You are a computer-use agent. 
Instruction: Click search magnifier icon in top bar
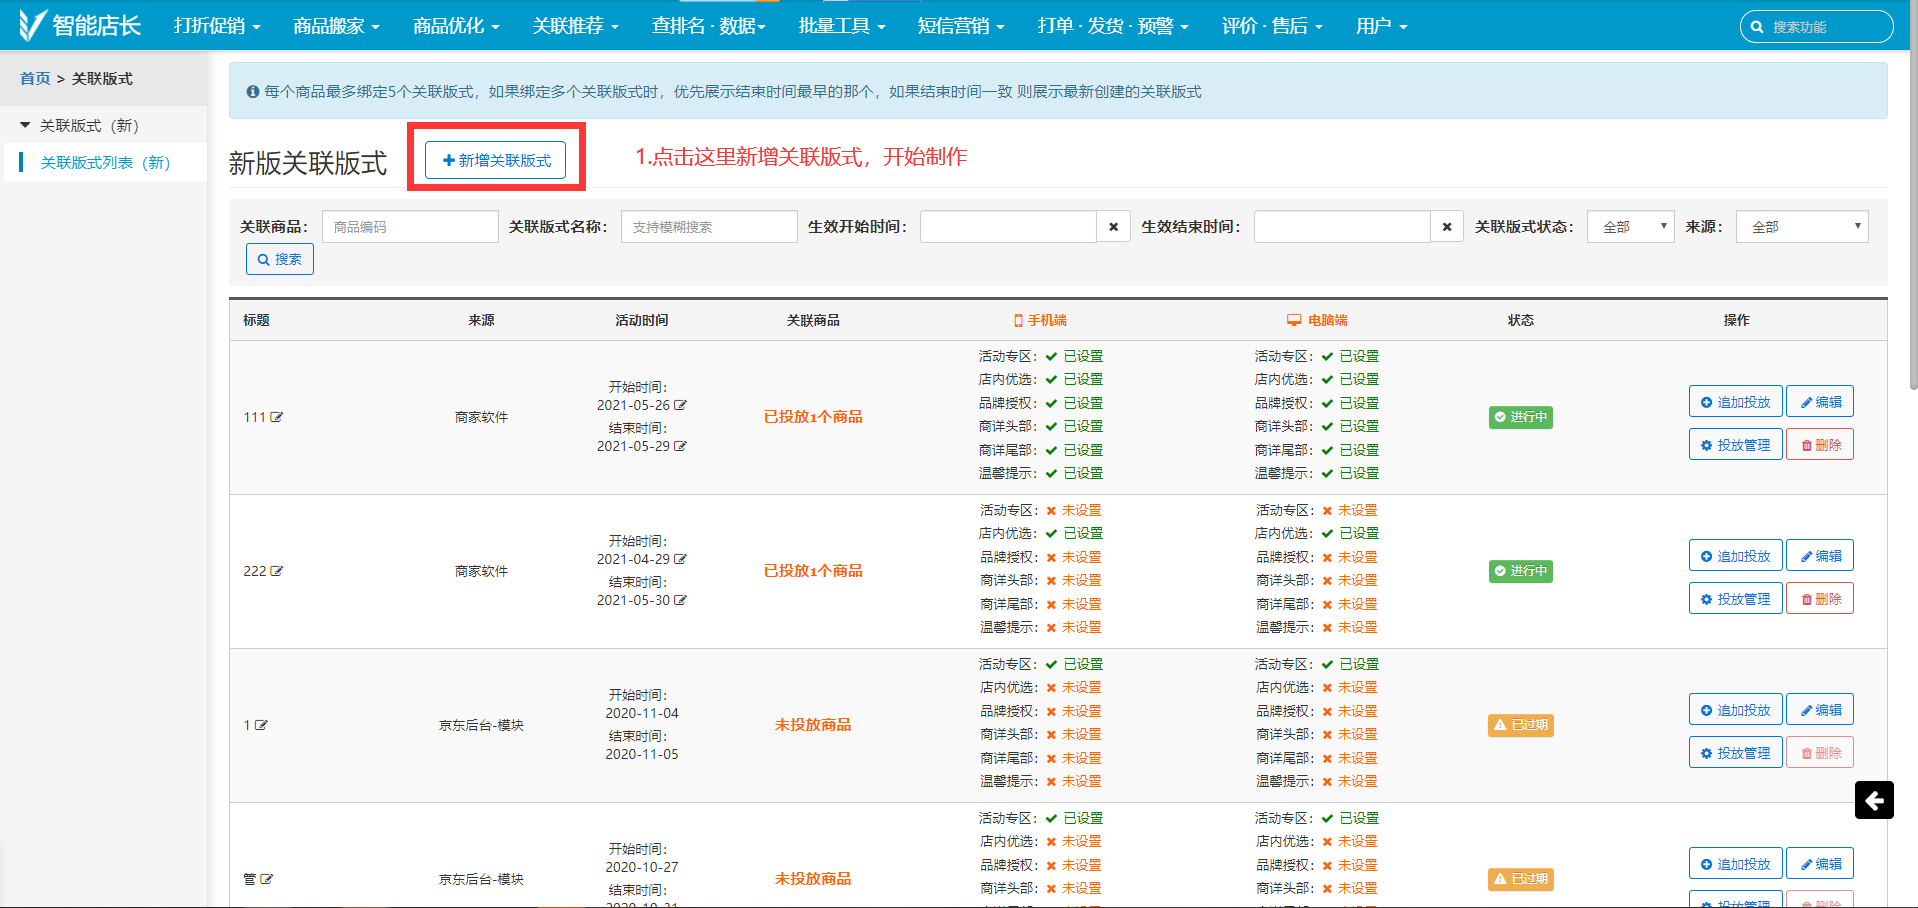pyautogui.click(x=1758, y=27)
